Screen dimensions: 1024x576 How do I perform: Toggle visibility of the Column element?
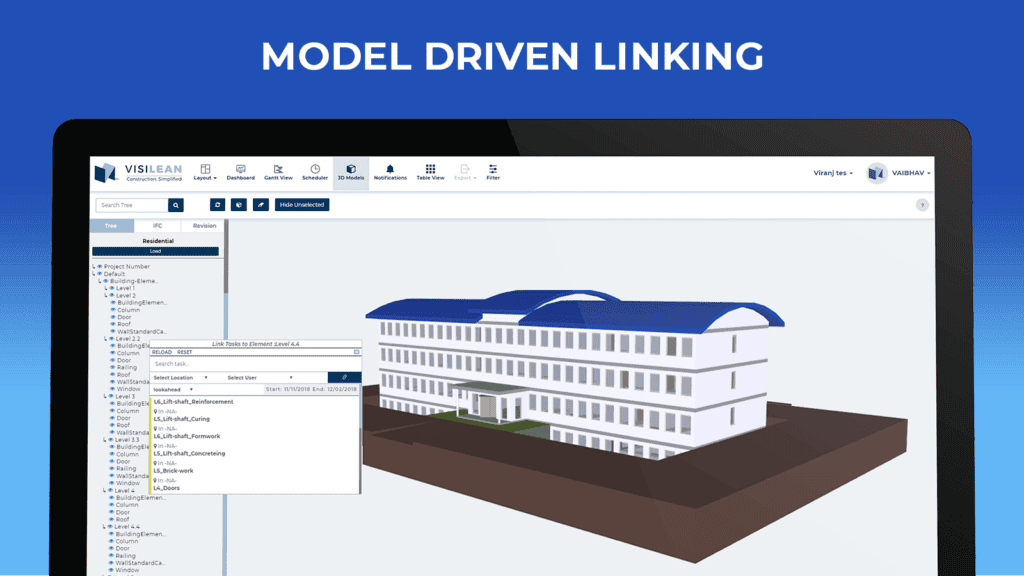(x=113, y=310)
